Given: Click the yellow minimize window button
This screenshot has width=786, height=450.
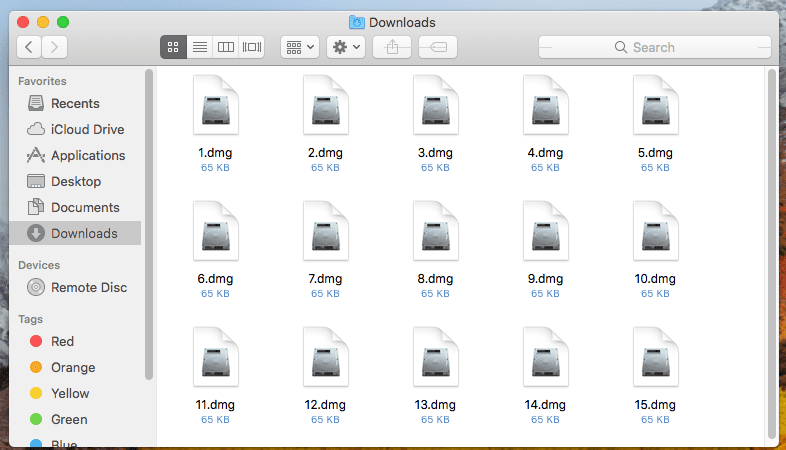Looking at the screenshot, I should coord(43,22).
